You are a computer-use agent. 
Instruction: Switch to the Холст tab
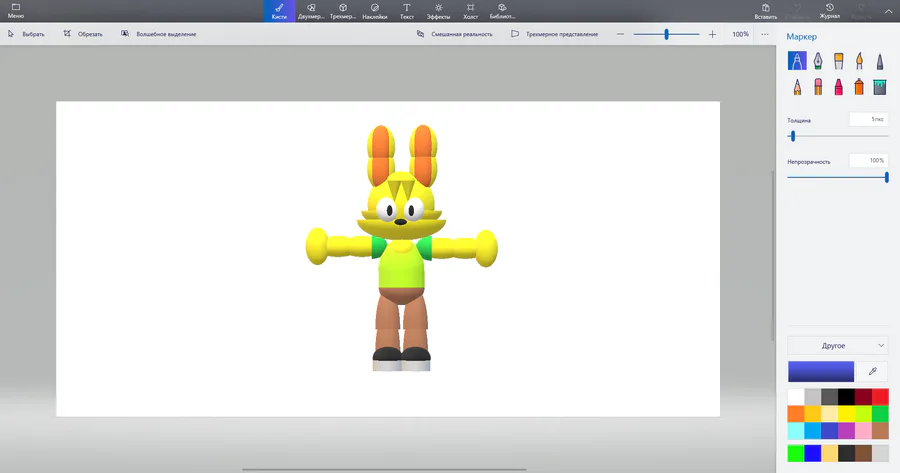(470, 11)
